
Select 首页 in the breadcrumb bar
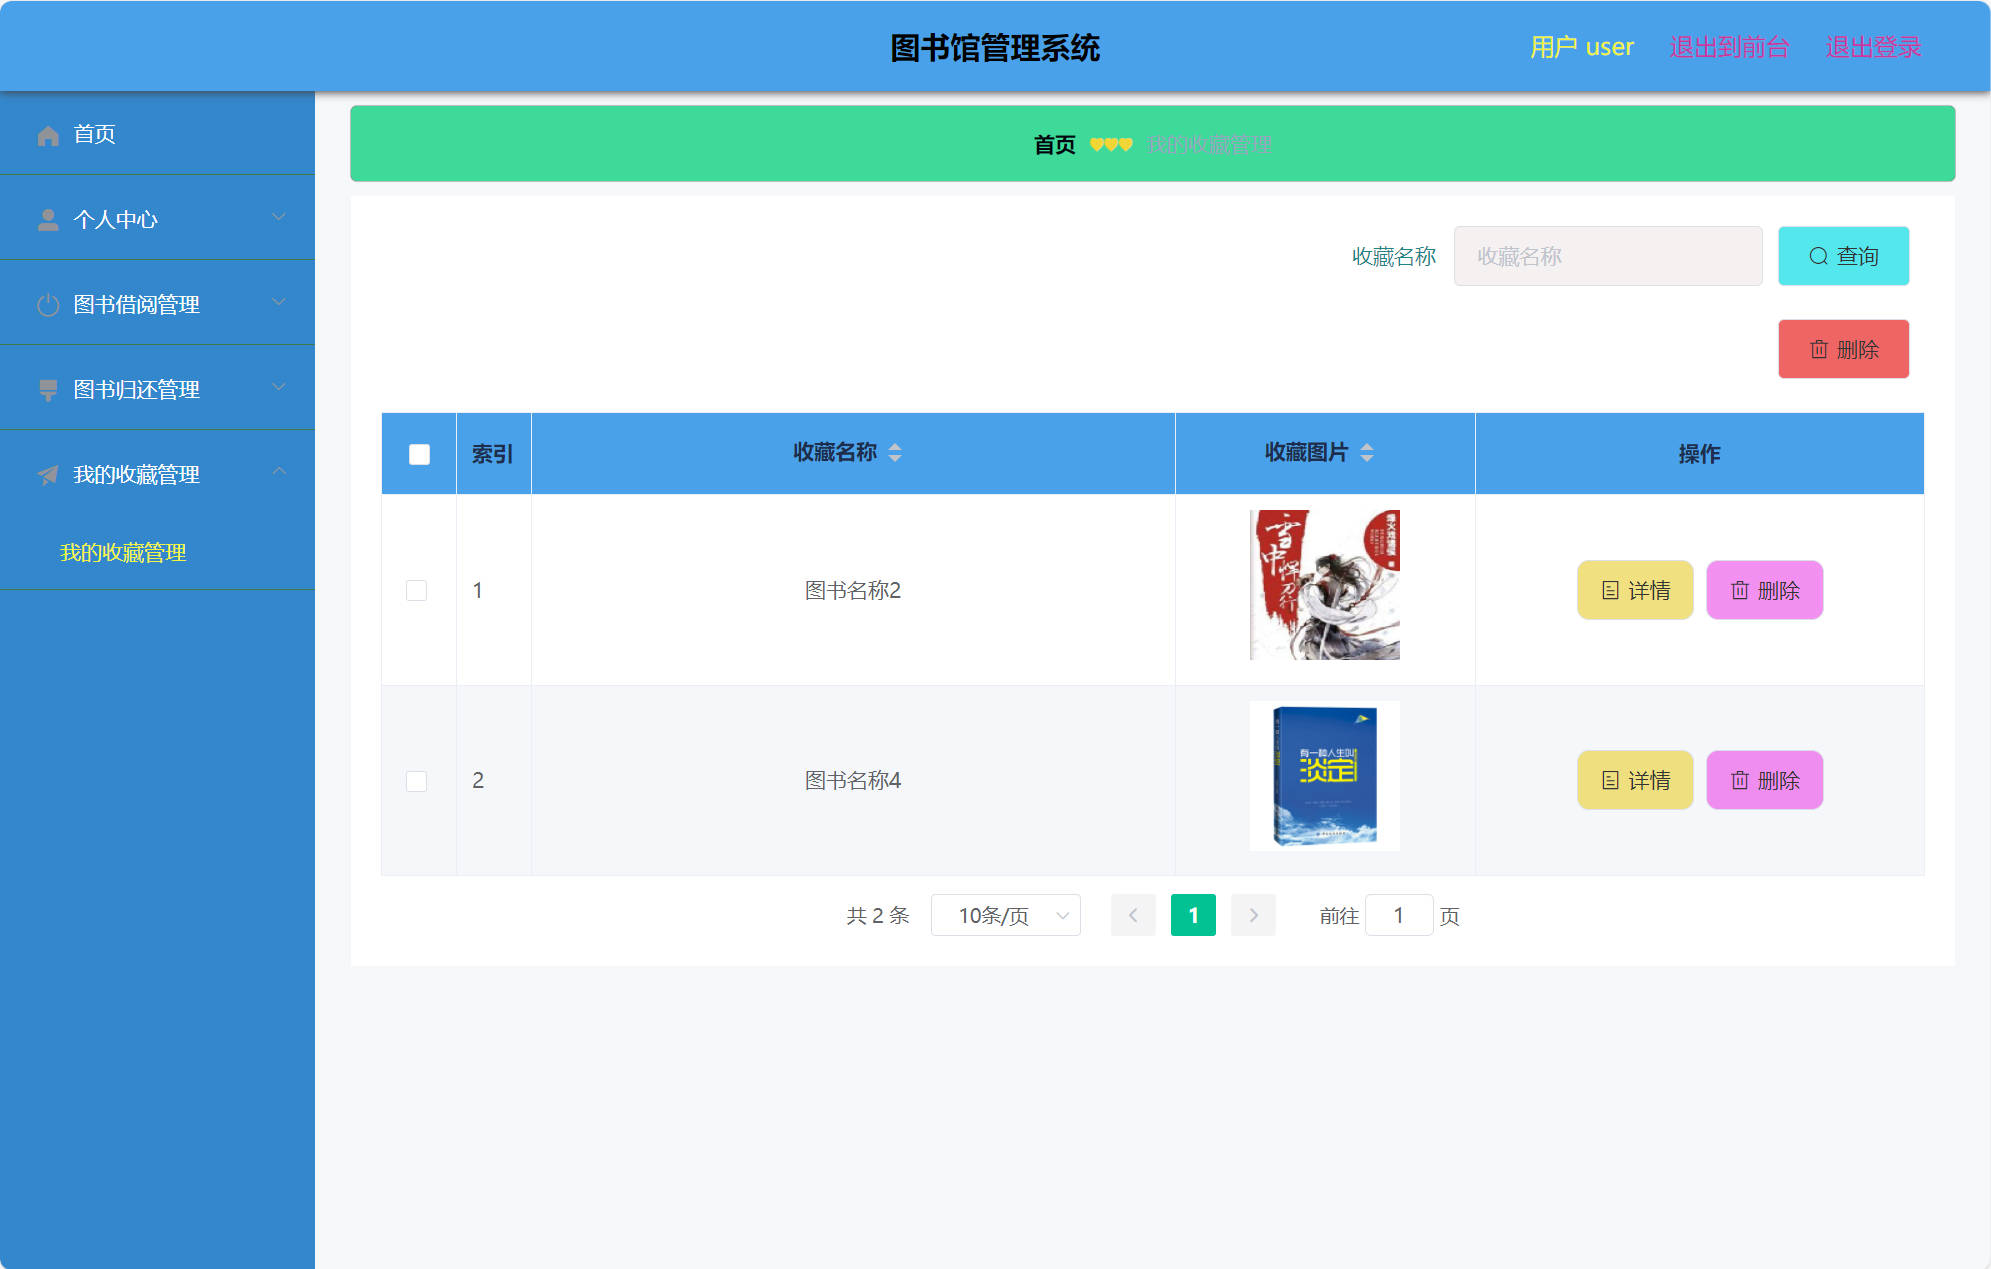point(1054,144)
